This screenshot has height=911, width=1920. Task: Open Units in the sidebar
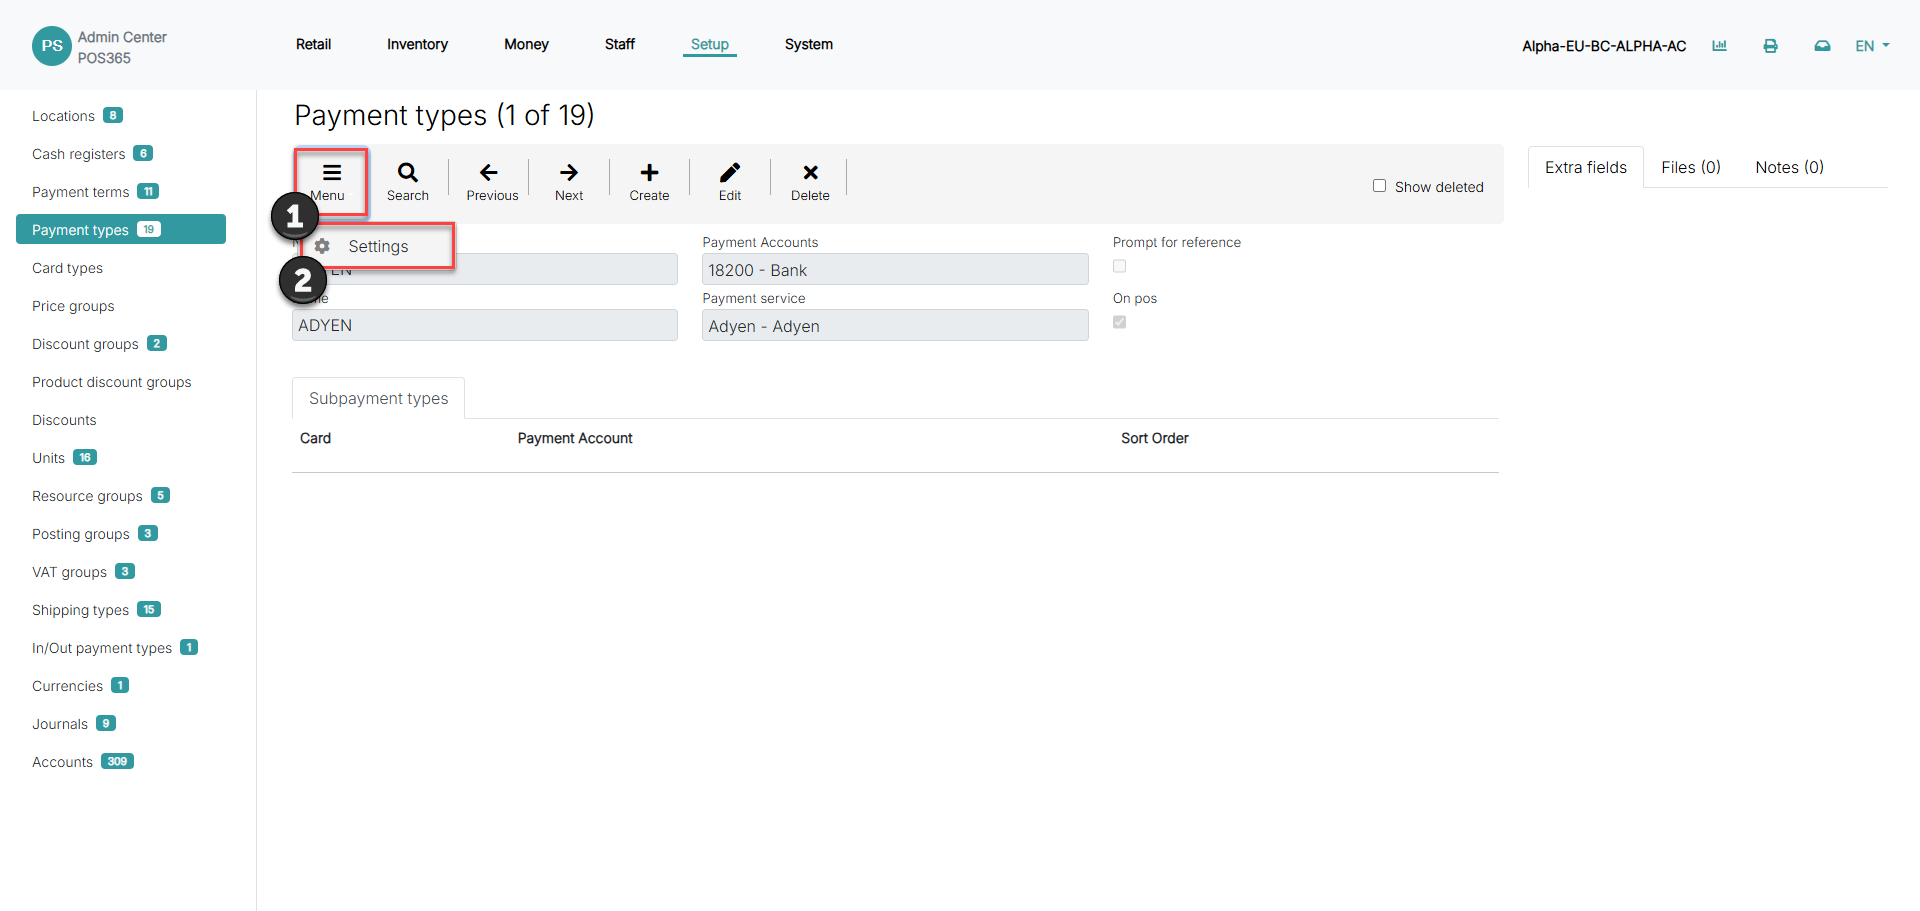click(x=48, y=458)
